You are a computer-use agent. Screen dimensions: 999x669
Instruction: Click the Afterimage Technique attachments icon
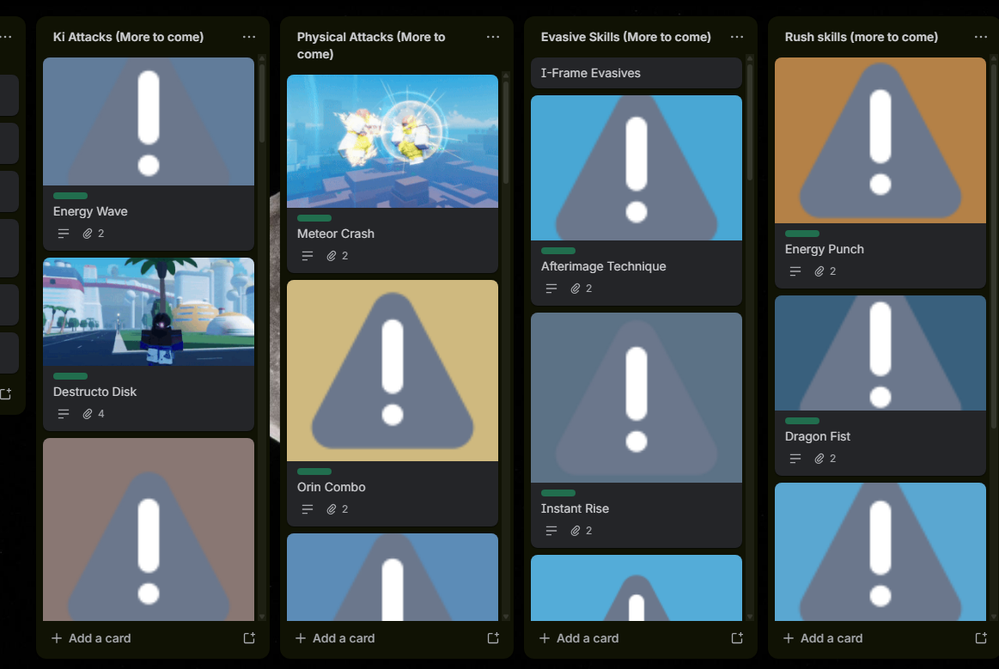(575, 289)
